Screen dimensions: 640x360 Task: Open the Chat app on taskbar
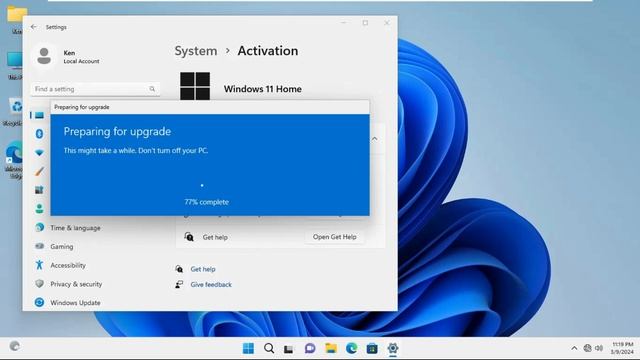pos(310,348)
